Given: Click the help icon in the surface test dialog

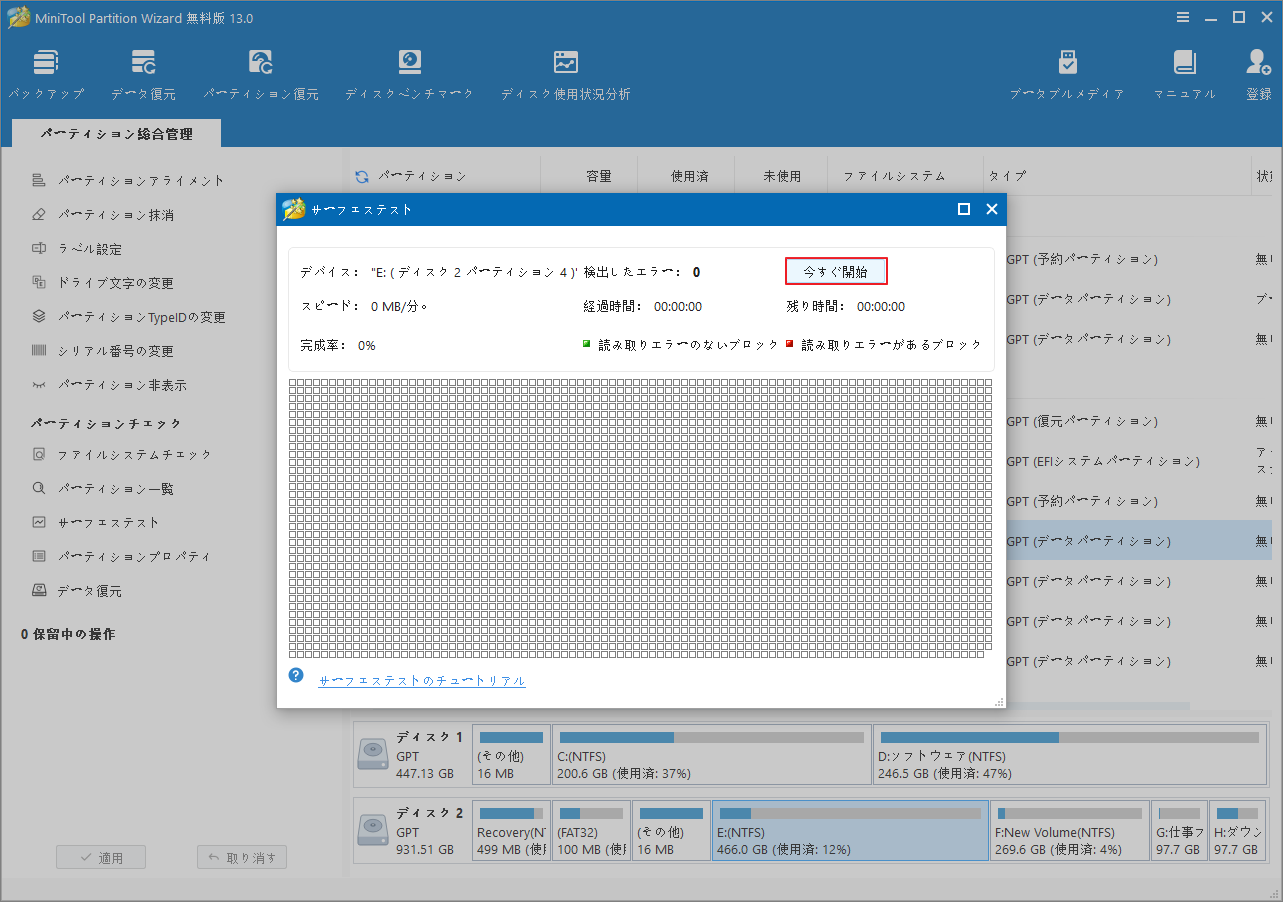Looking at the screenshot, I should (x=295, y=675).
